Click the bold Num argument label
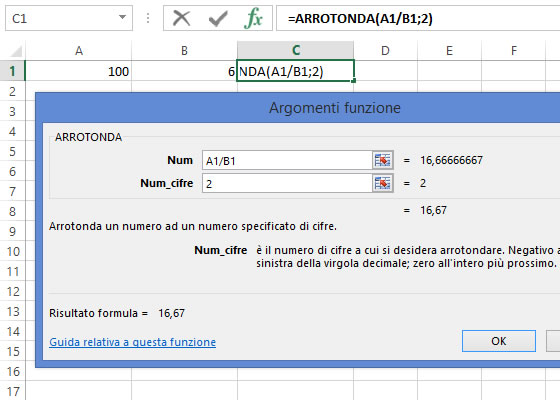The image size is (560, 400). click(x=180, y=160)
